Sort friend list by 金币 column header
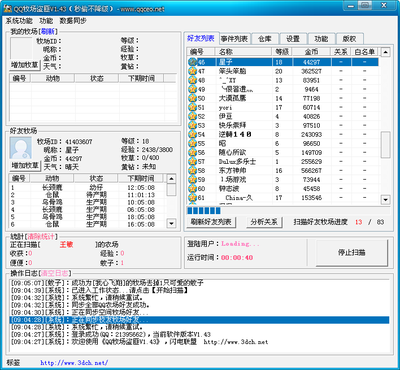The height and width of the screenshot is (370, 400). click(x=312, y=52)
